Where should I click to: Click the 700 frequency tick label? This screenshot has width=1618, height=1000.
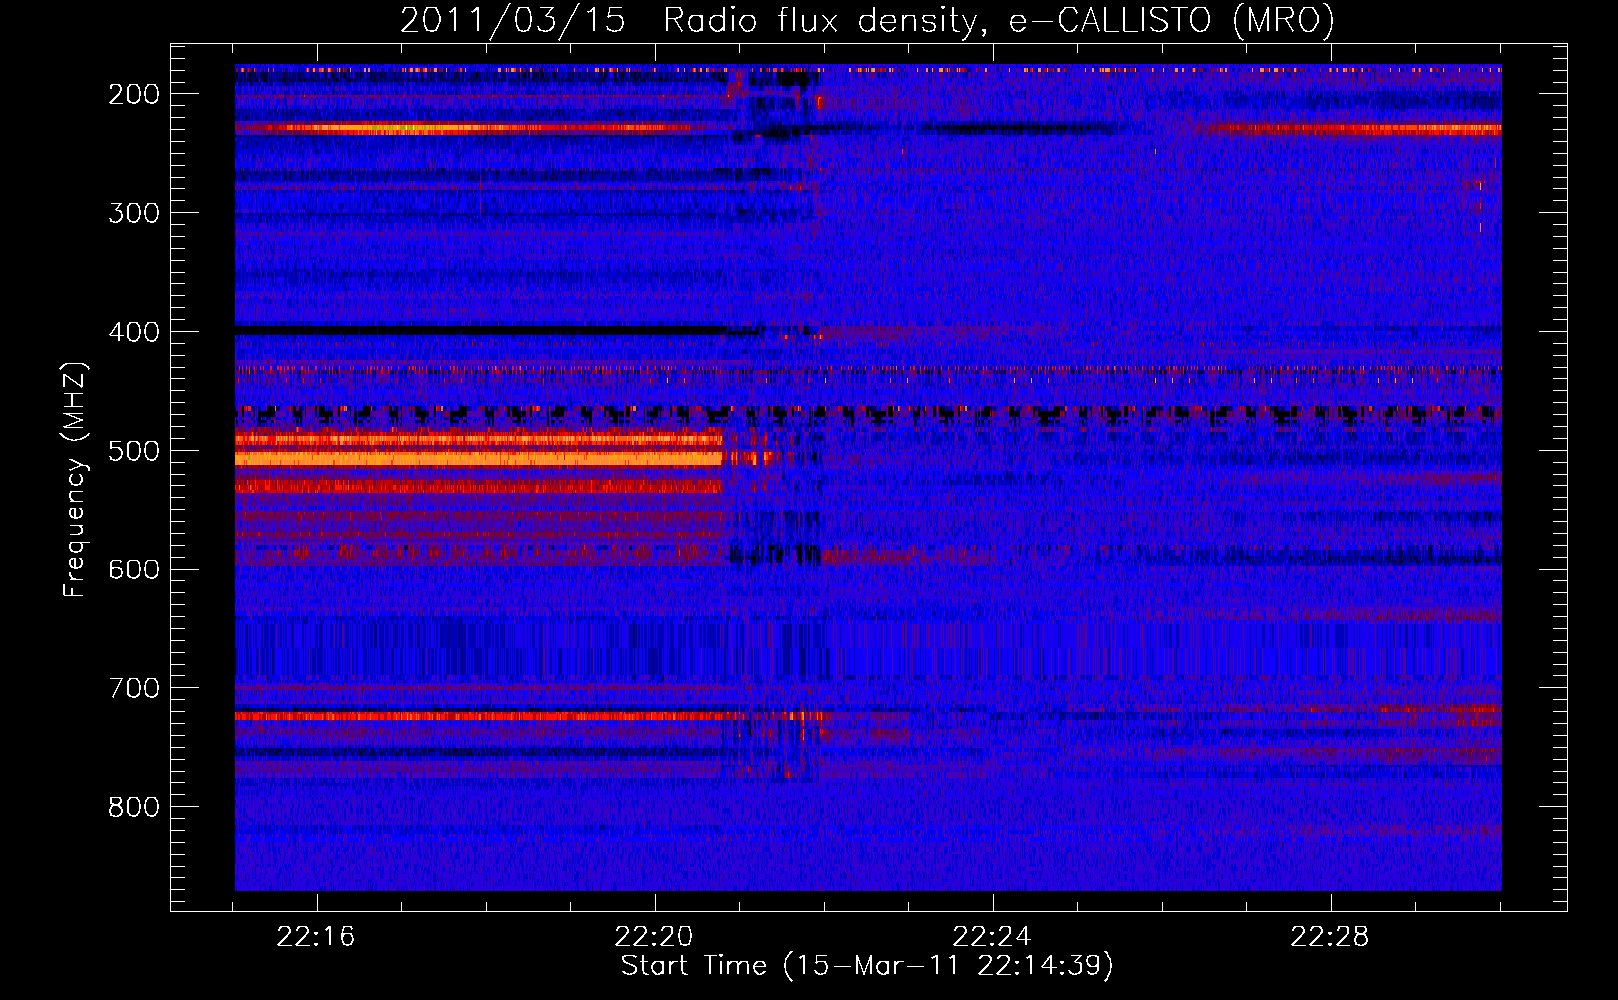coord(134,688)
